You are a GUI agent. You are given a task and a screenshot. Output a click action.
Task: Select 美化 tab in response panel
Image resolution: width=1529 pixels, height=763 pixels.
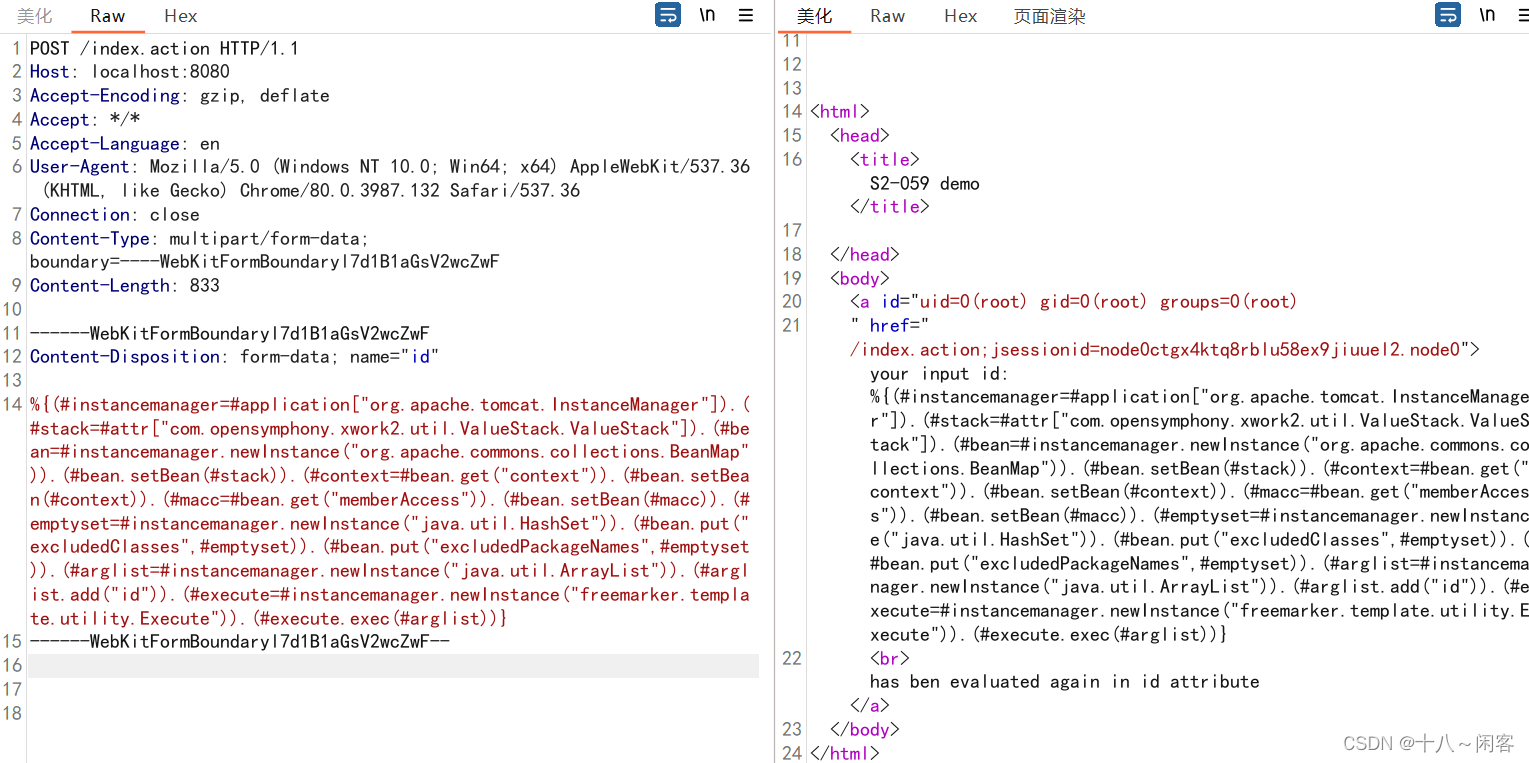(x=814, y=16)
